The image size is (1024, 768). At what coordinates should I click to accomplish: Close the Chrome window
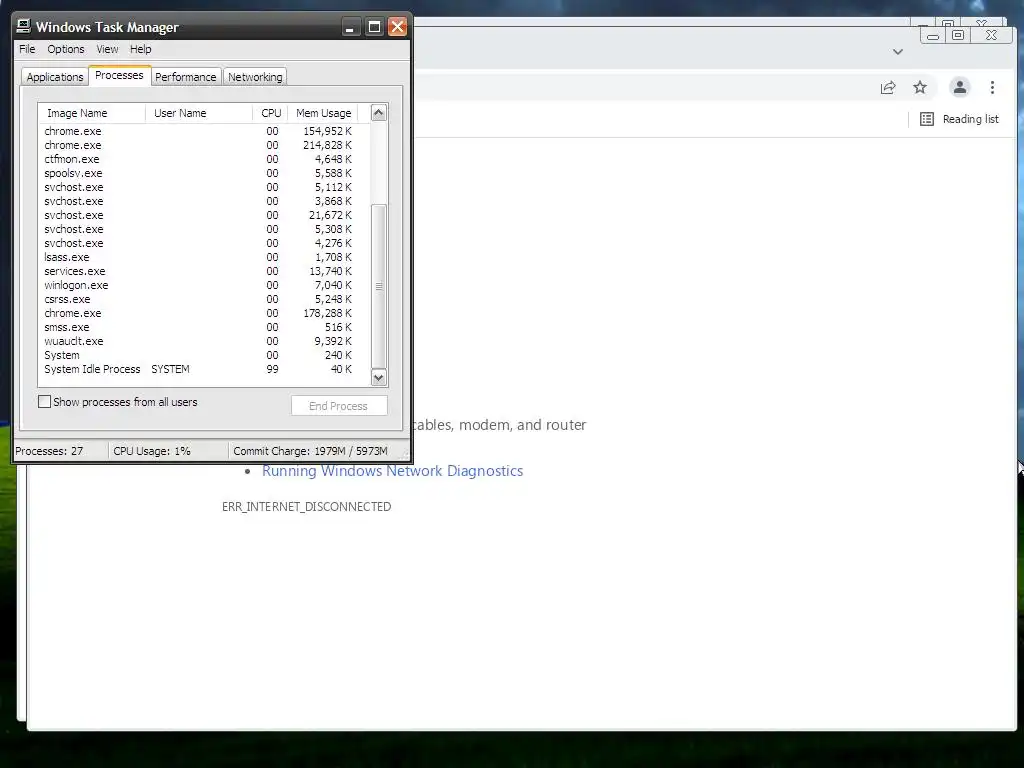(991, 35)
